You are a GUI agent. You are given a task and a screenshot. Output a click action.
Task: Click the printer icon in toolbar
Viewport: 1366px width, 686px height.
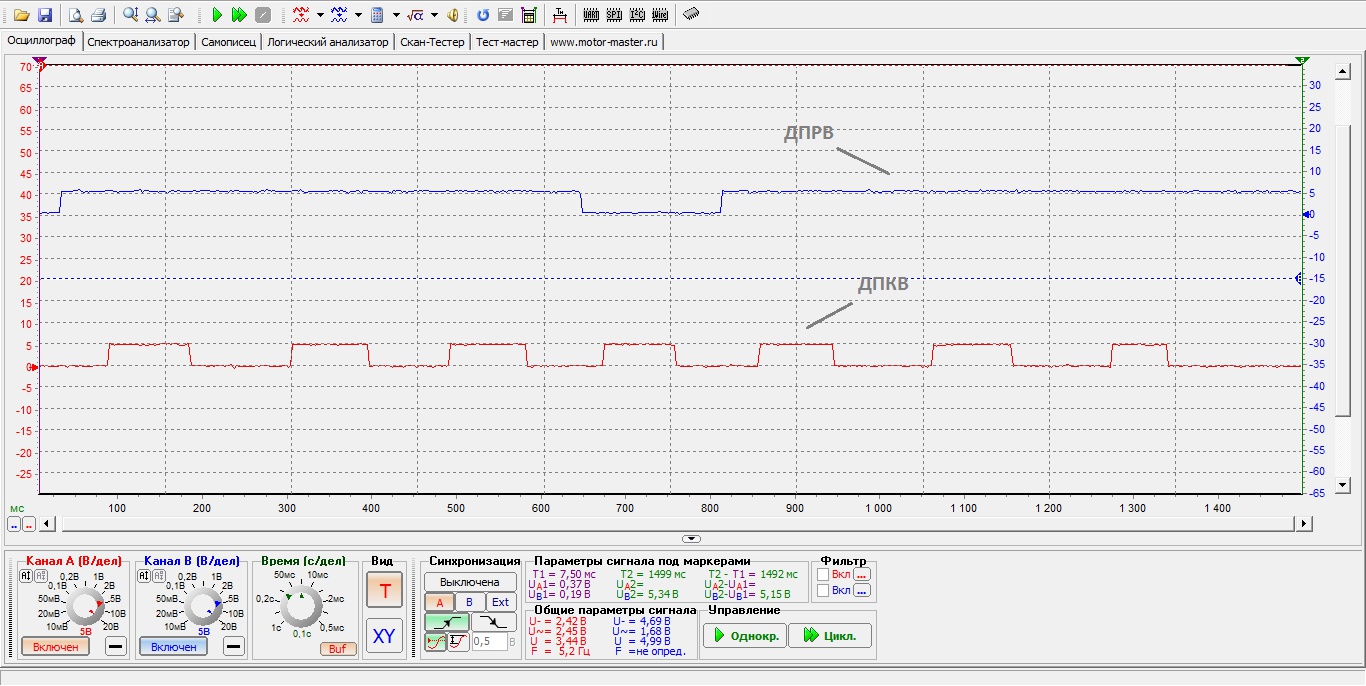click(x=99, y=15)
